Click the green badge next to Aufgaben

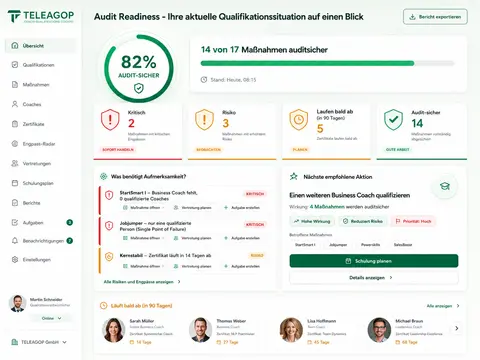click(70, 222)
